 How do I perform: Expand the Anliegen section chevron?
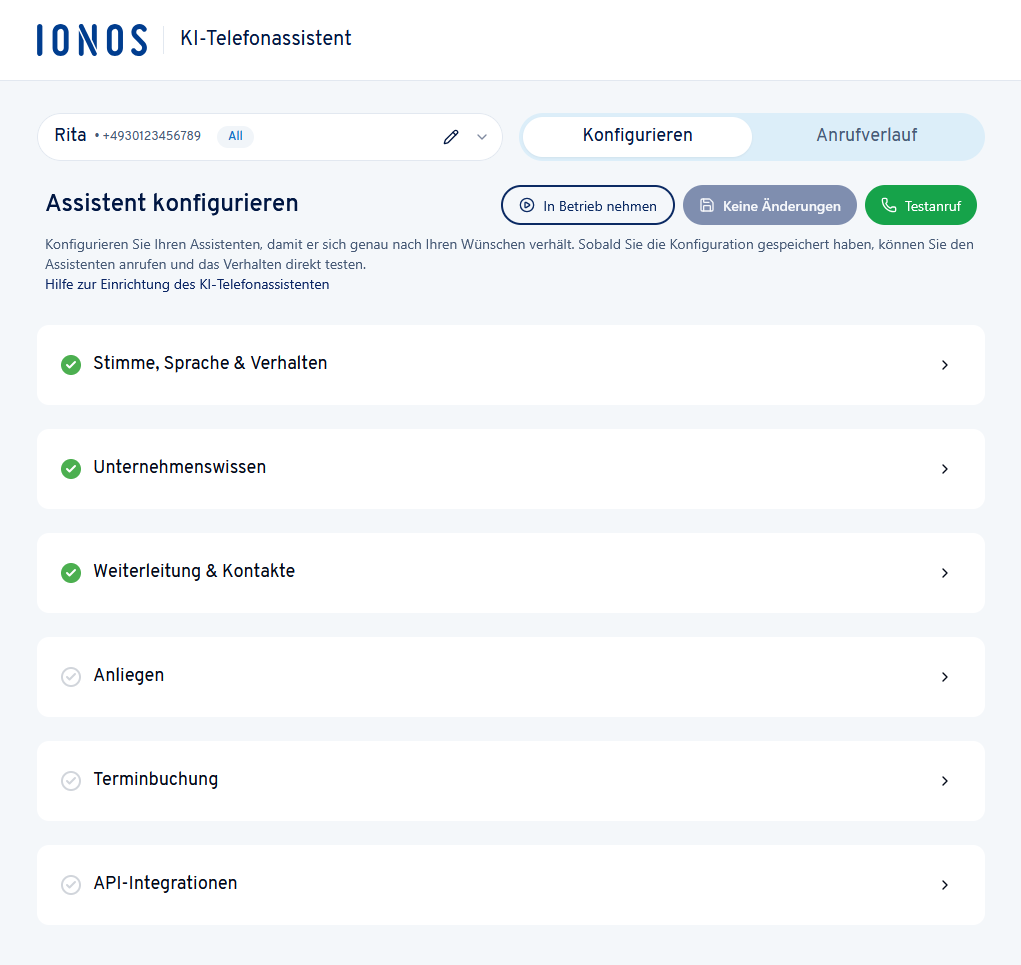pyautogui.click(x=945, y=677)
